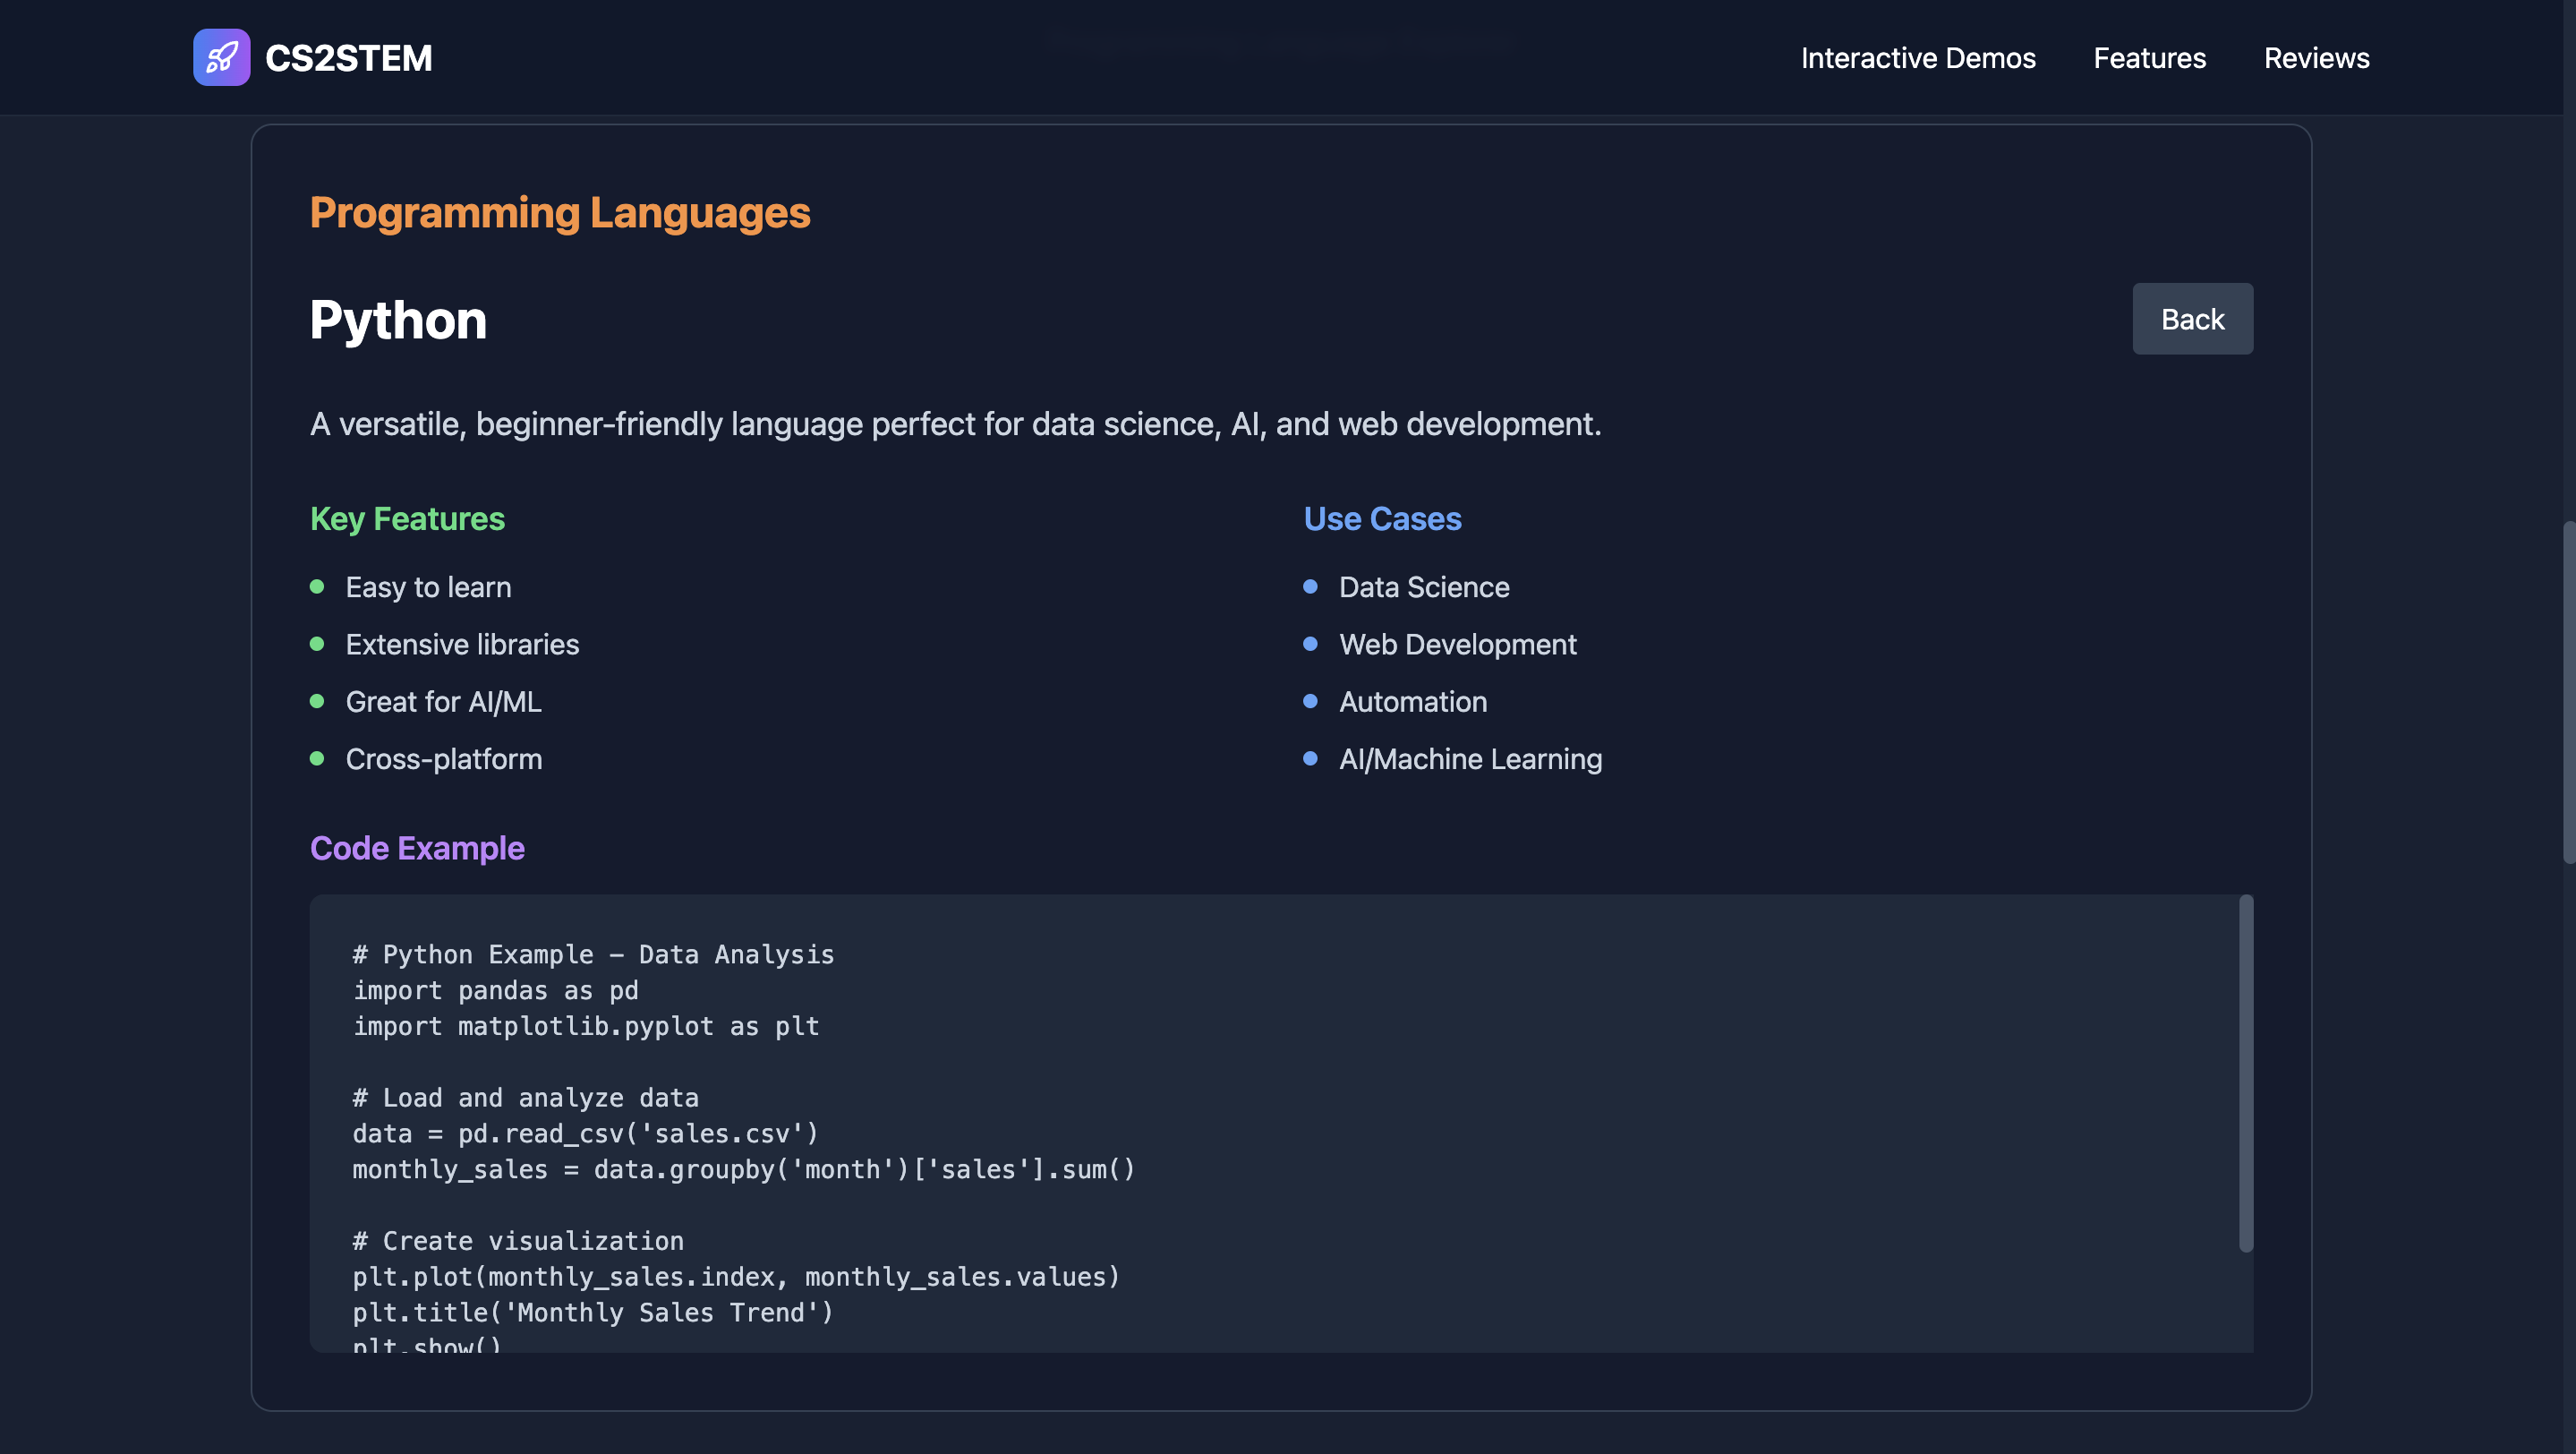This screenshot has height=1454, width=2576.
Task: Open Interactive Demos nav link
Action: pos(1917,58)
